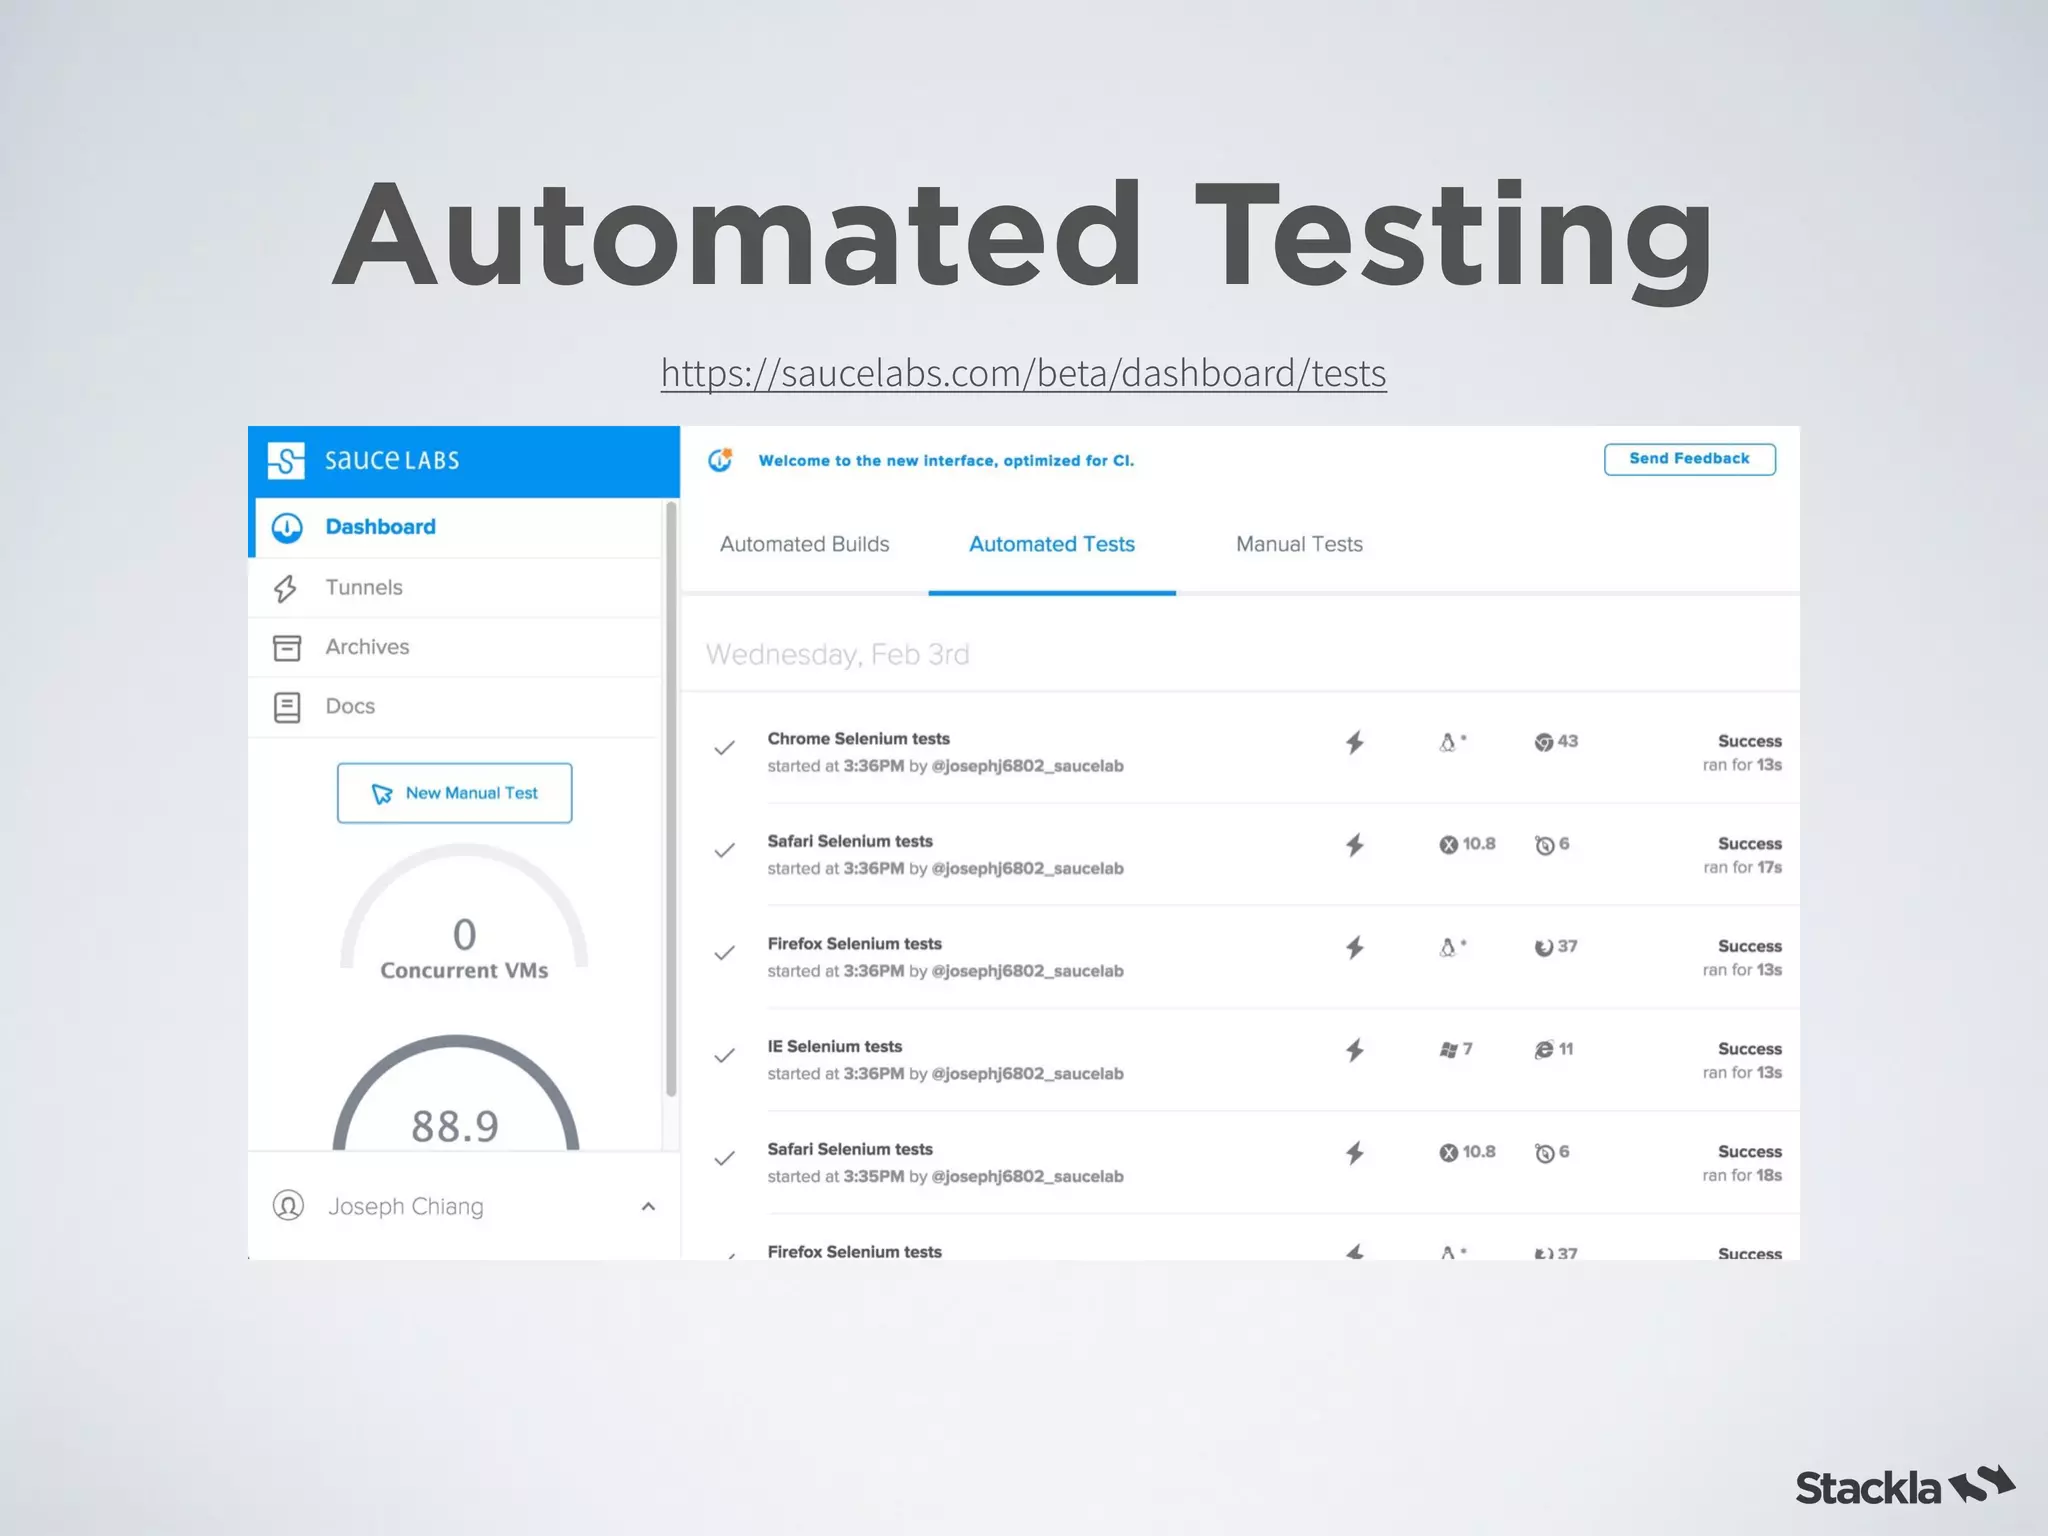The image size is (2048, 1536).
Task: Click checkmark of Chrome Selenium tests row
Action: [725, 748]
